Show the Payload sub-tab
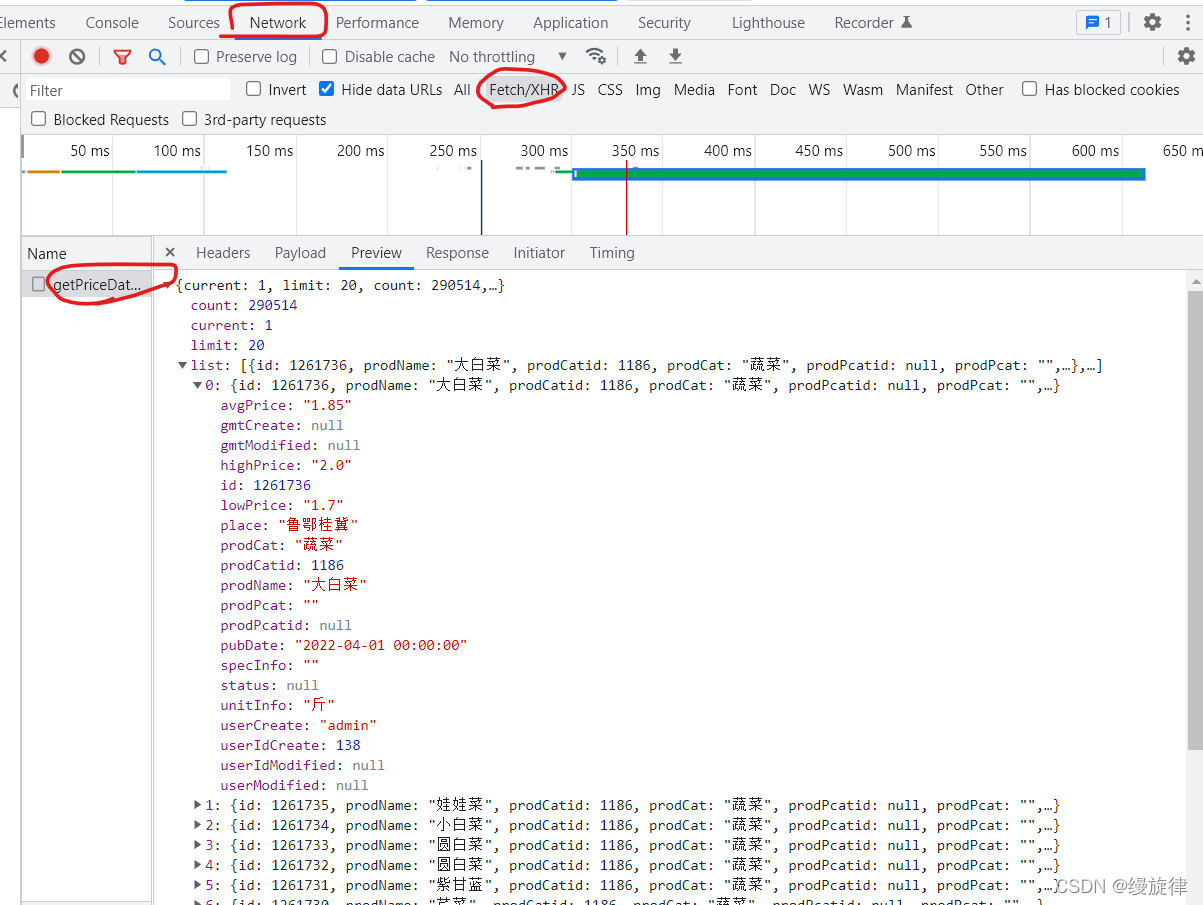1203x905 pixels. click(300, 253)
